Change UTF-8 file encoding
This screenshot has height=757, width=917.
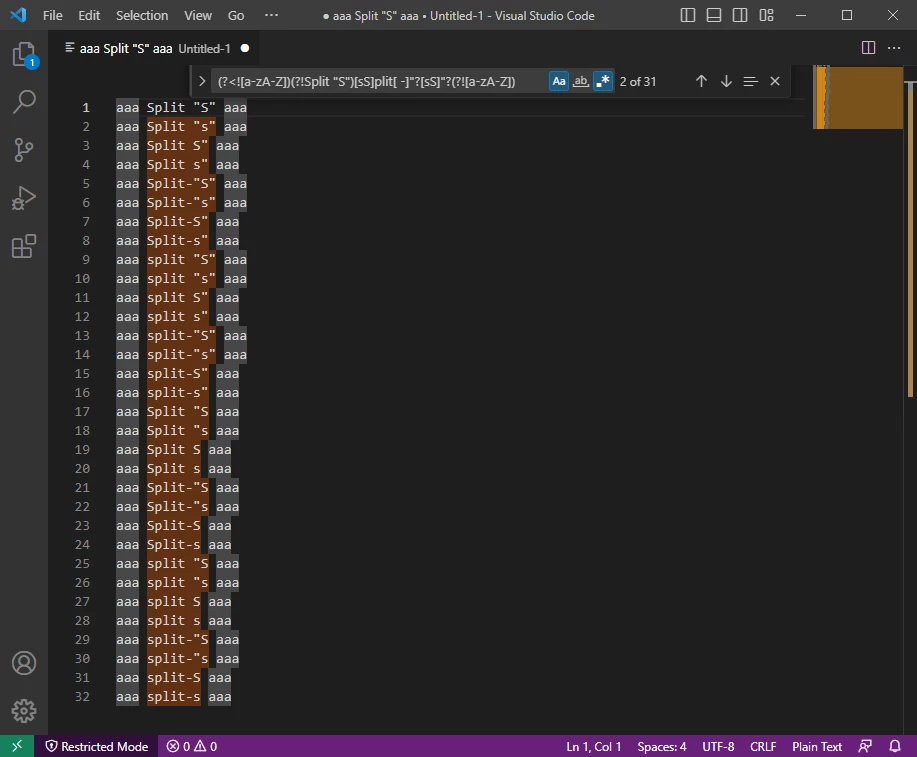(718, 746)
